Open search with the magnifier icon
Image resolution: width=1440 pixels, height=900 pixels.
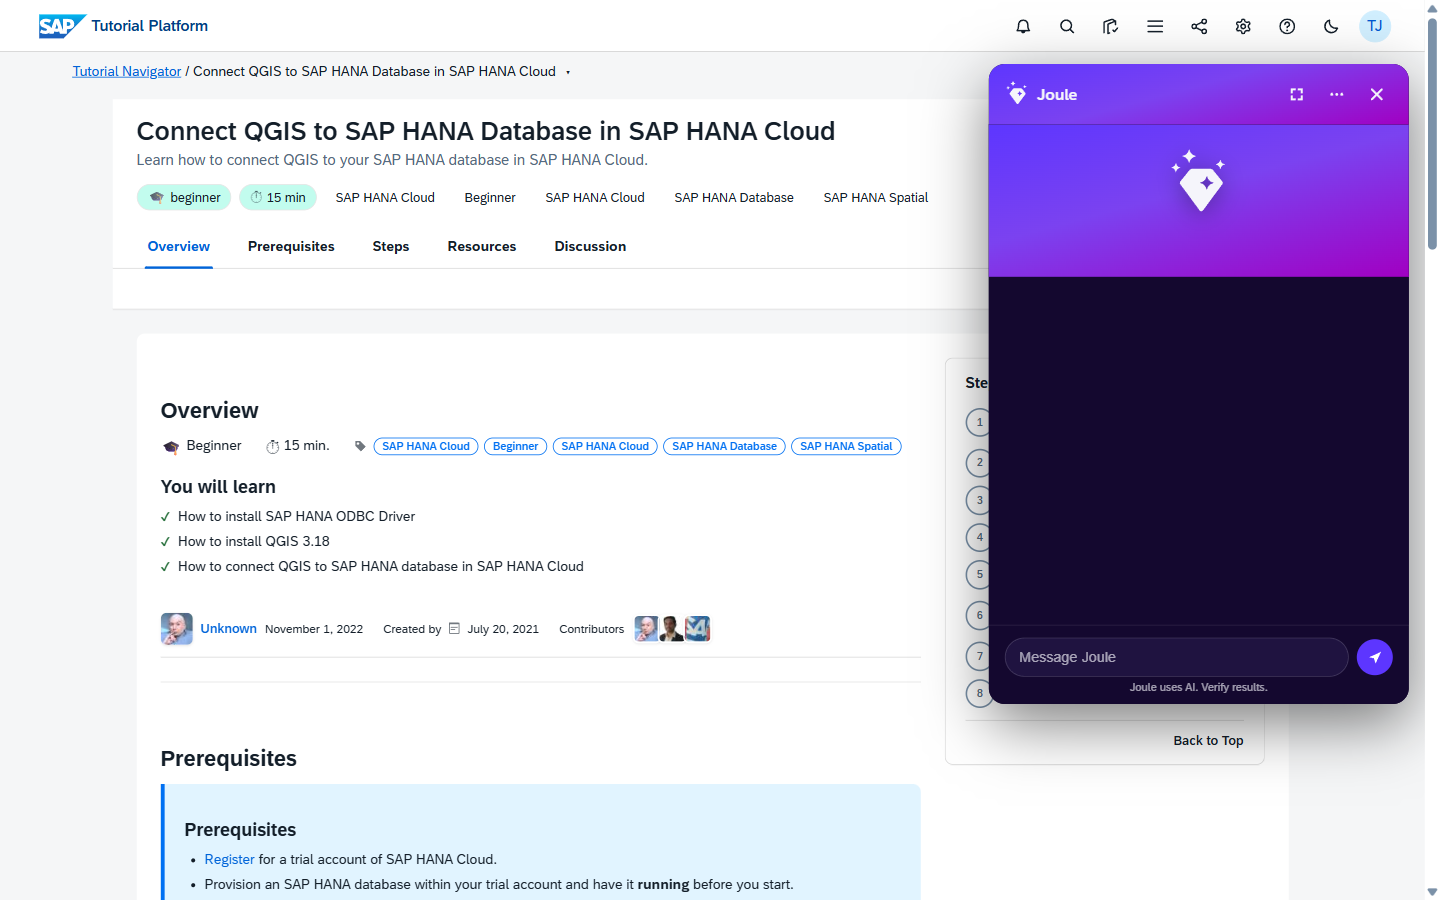(1067, 26)
